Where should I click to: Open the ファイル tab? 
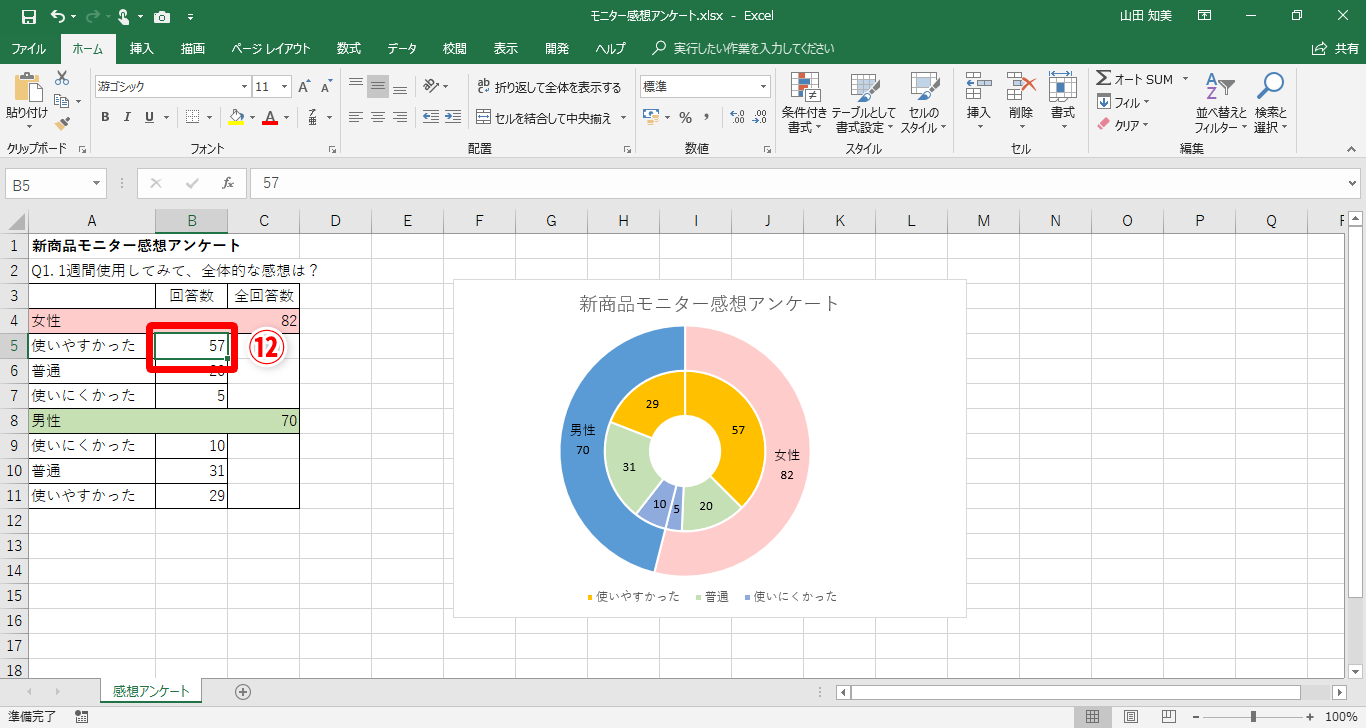point(28,49)
